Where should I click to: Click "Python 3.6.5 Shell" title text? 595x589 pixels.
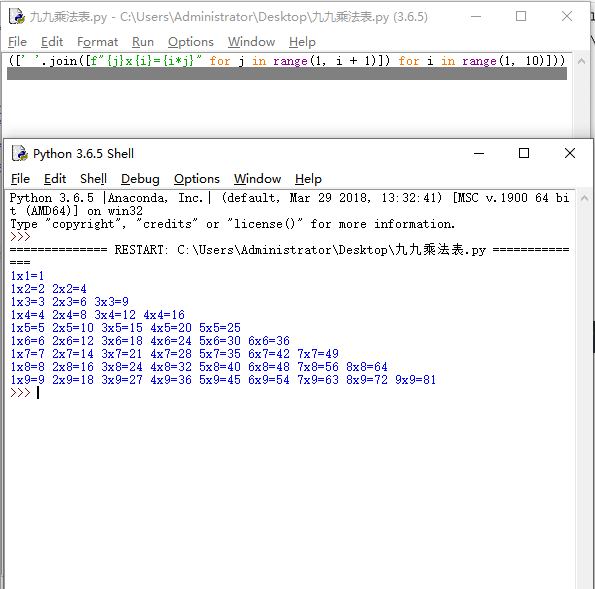point(83,153)
